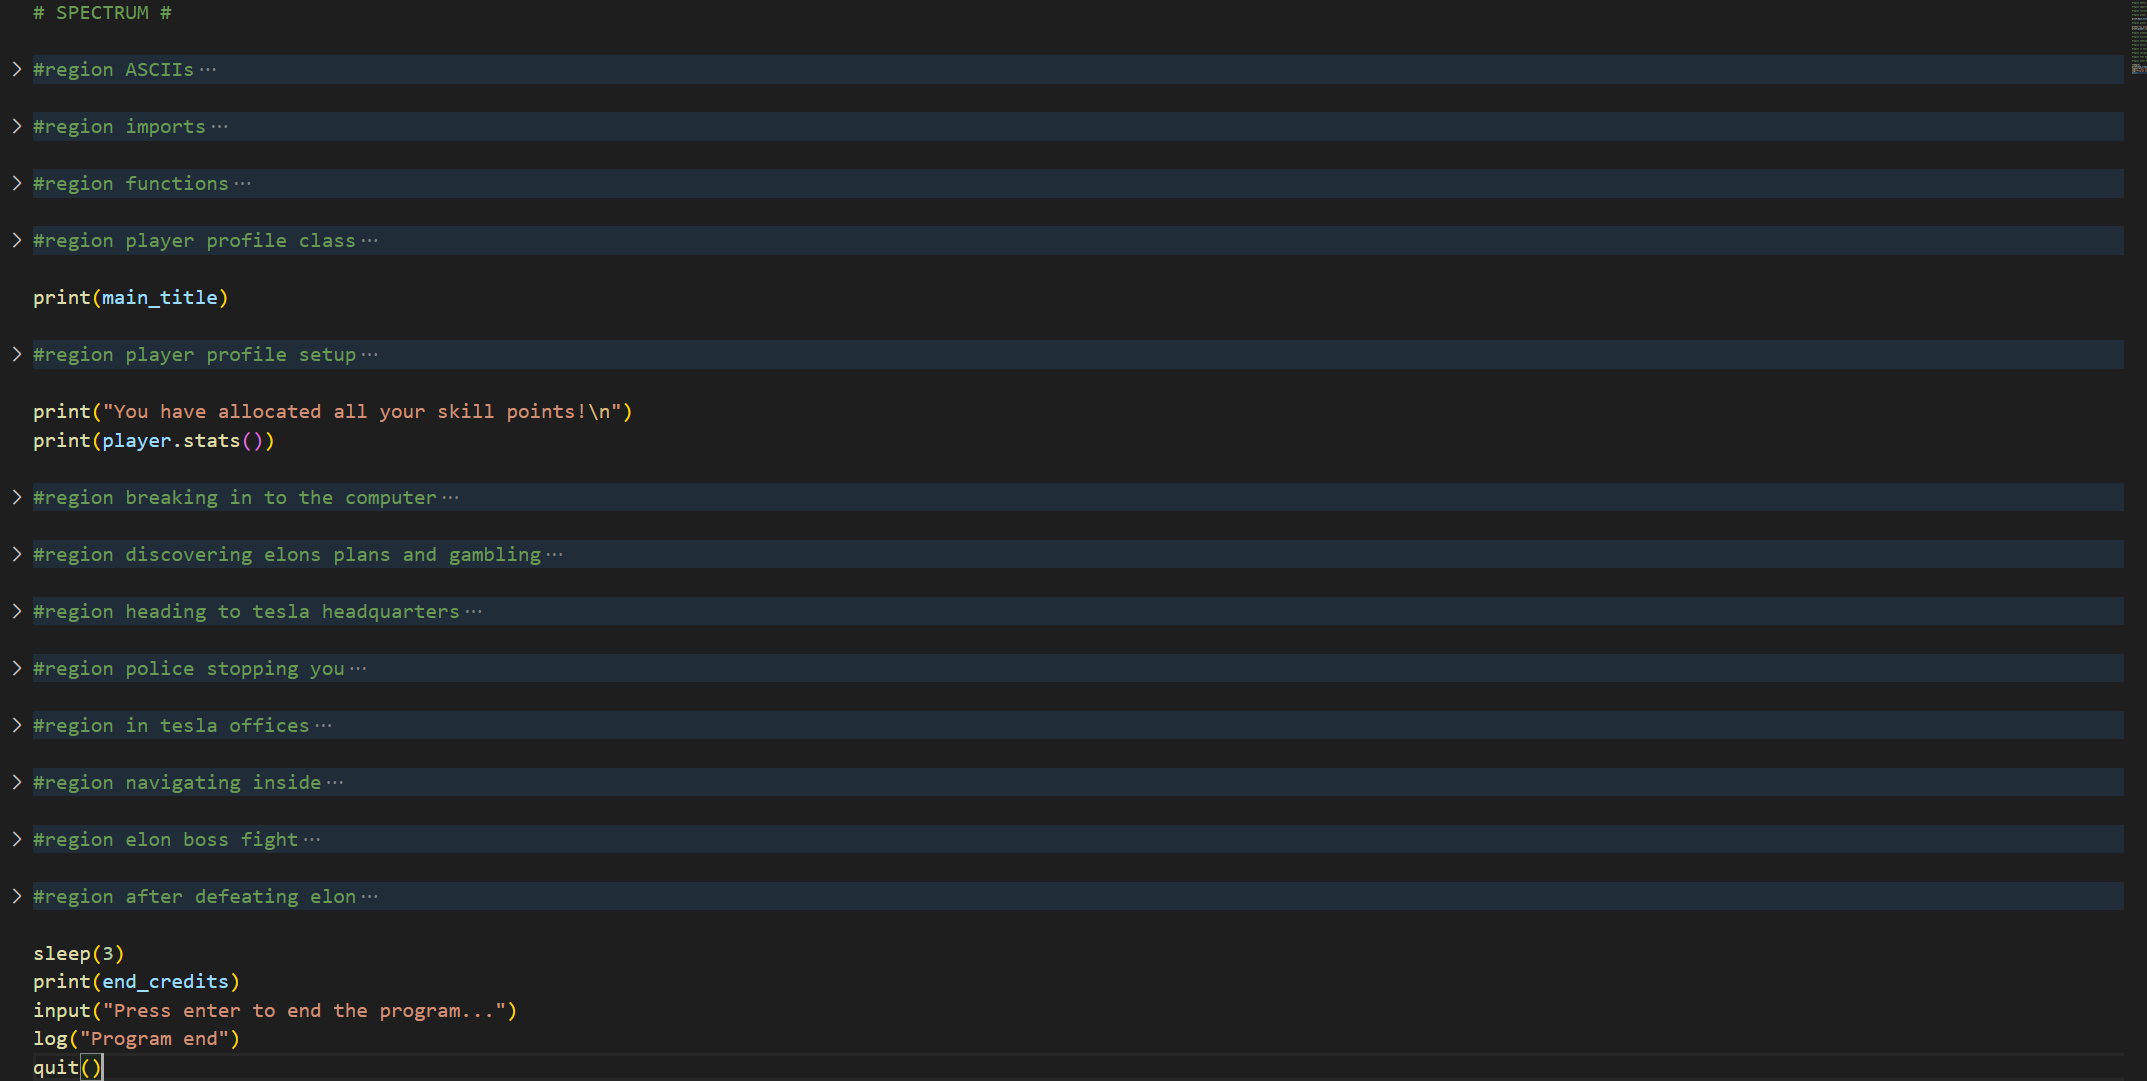Expand the ASCIIs region chevron

point(17,69)
